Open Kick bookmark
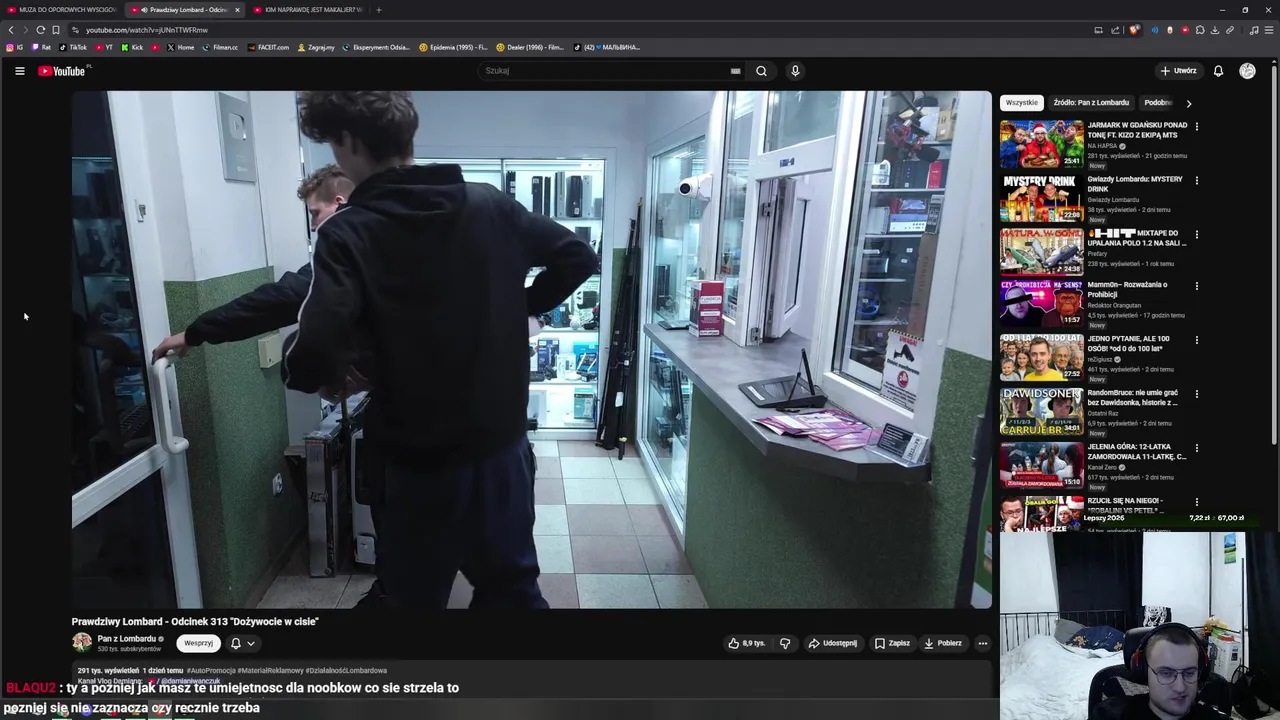 point(132,47)
